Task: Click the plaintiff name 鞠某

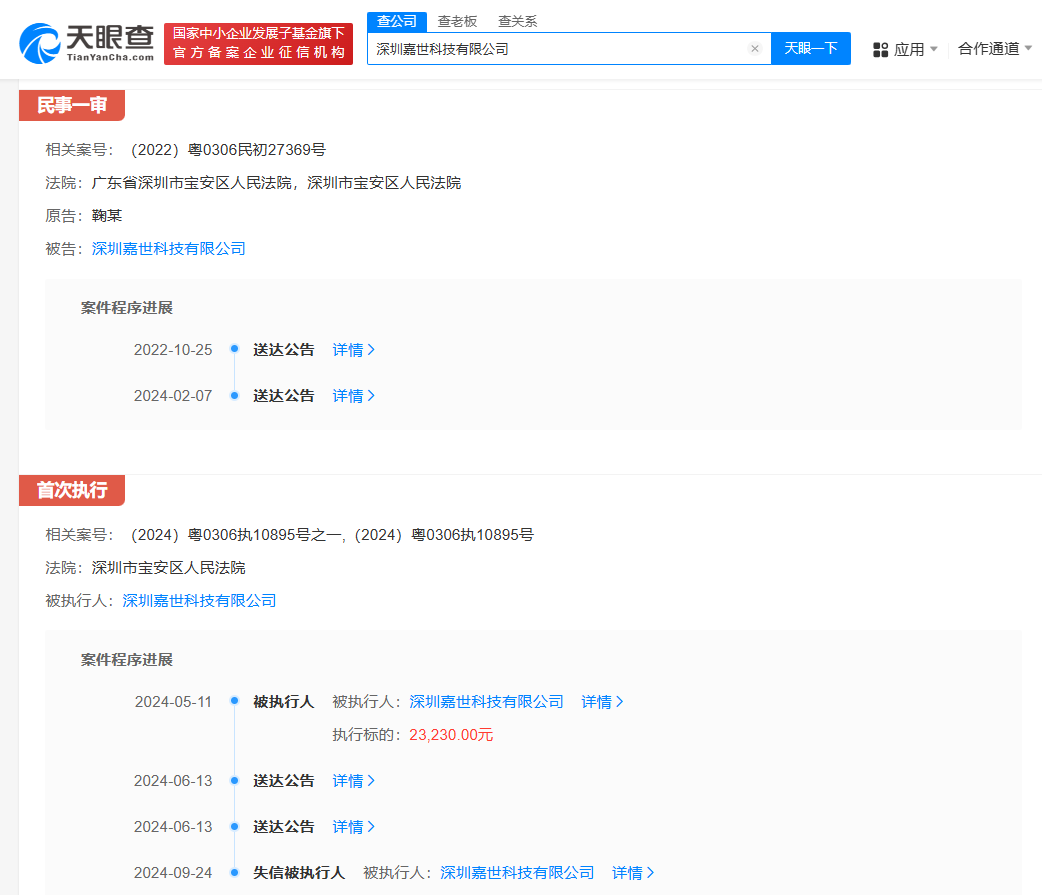Action: [107, 215]
